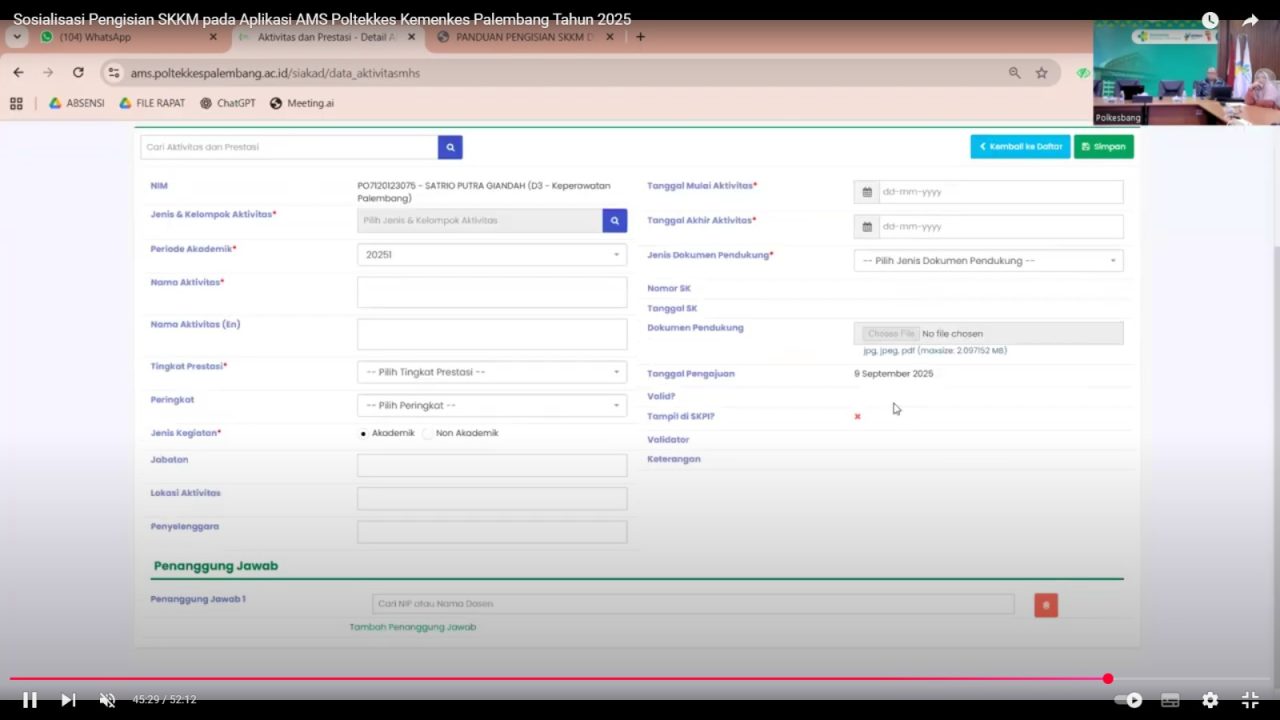Click the Tambah Penanggung Jawab link
1280x720 pixels.
pyautogui.click(x=412, y=627)
